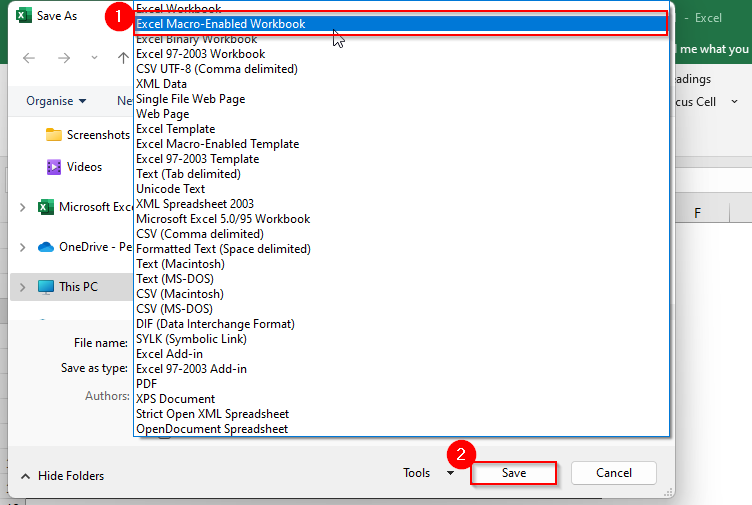Expand the Microsoft Excel tree node

[x=23, y=207]
